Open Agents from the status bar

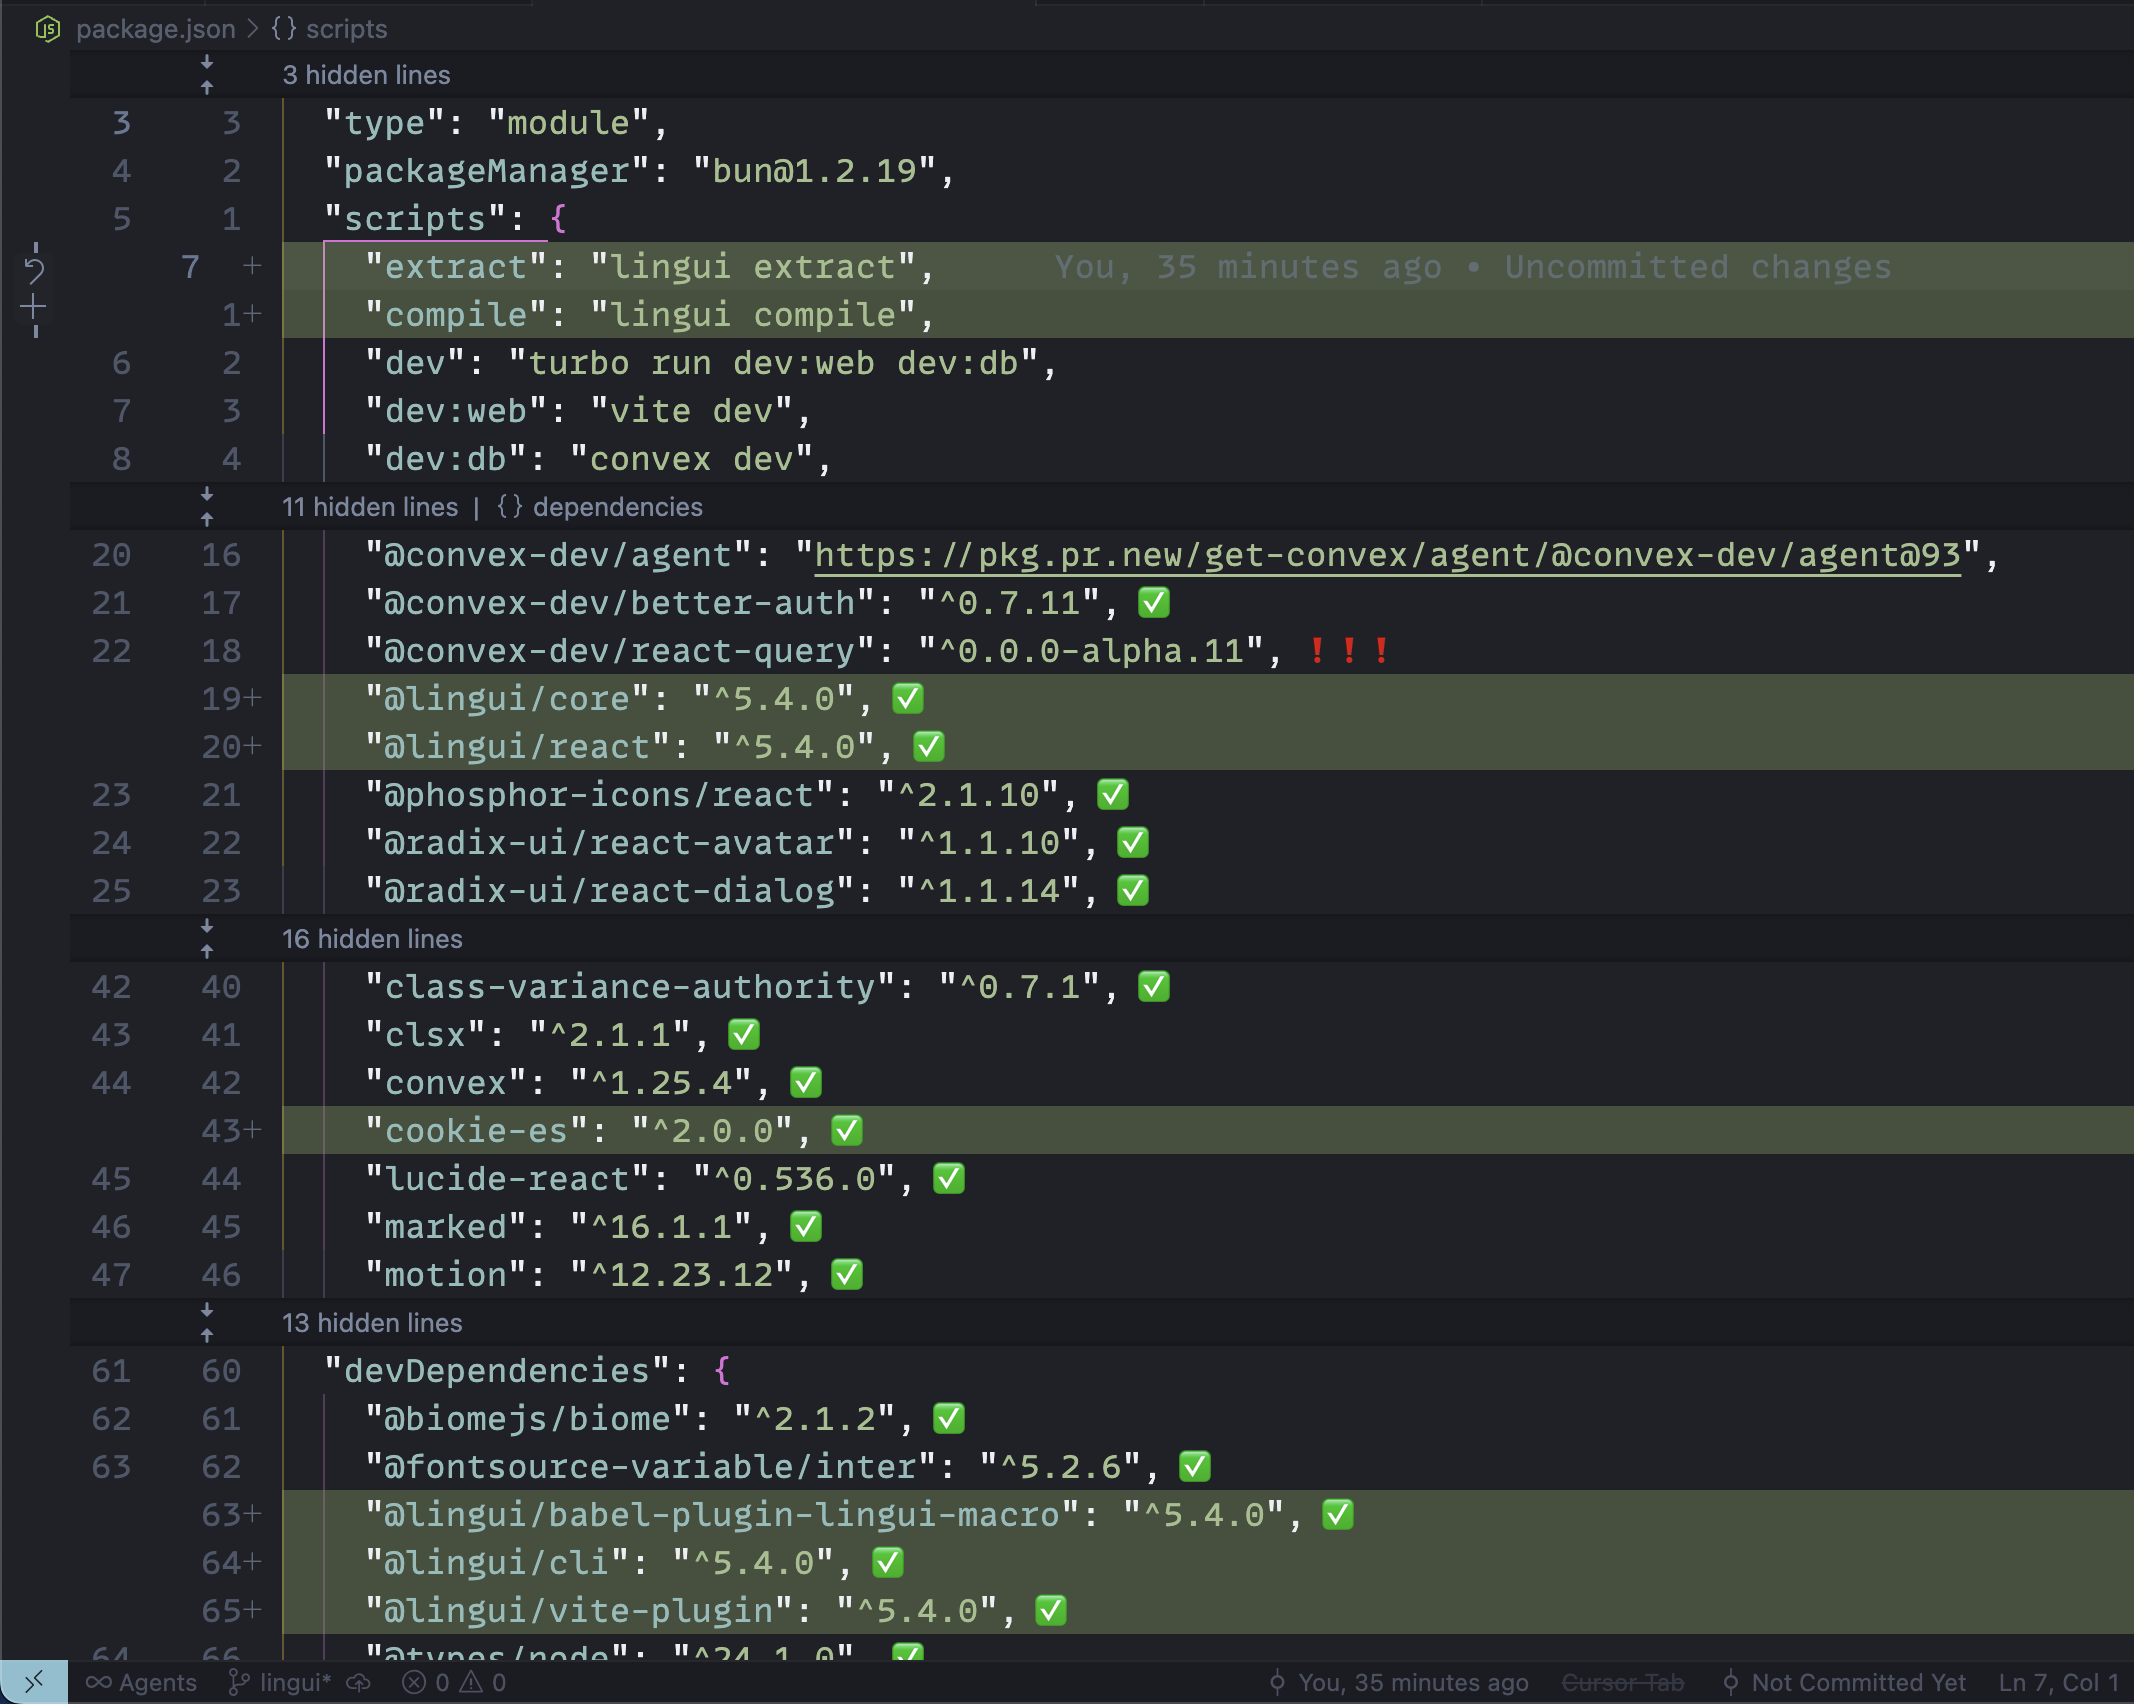point(141,1683)
